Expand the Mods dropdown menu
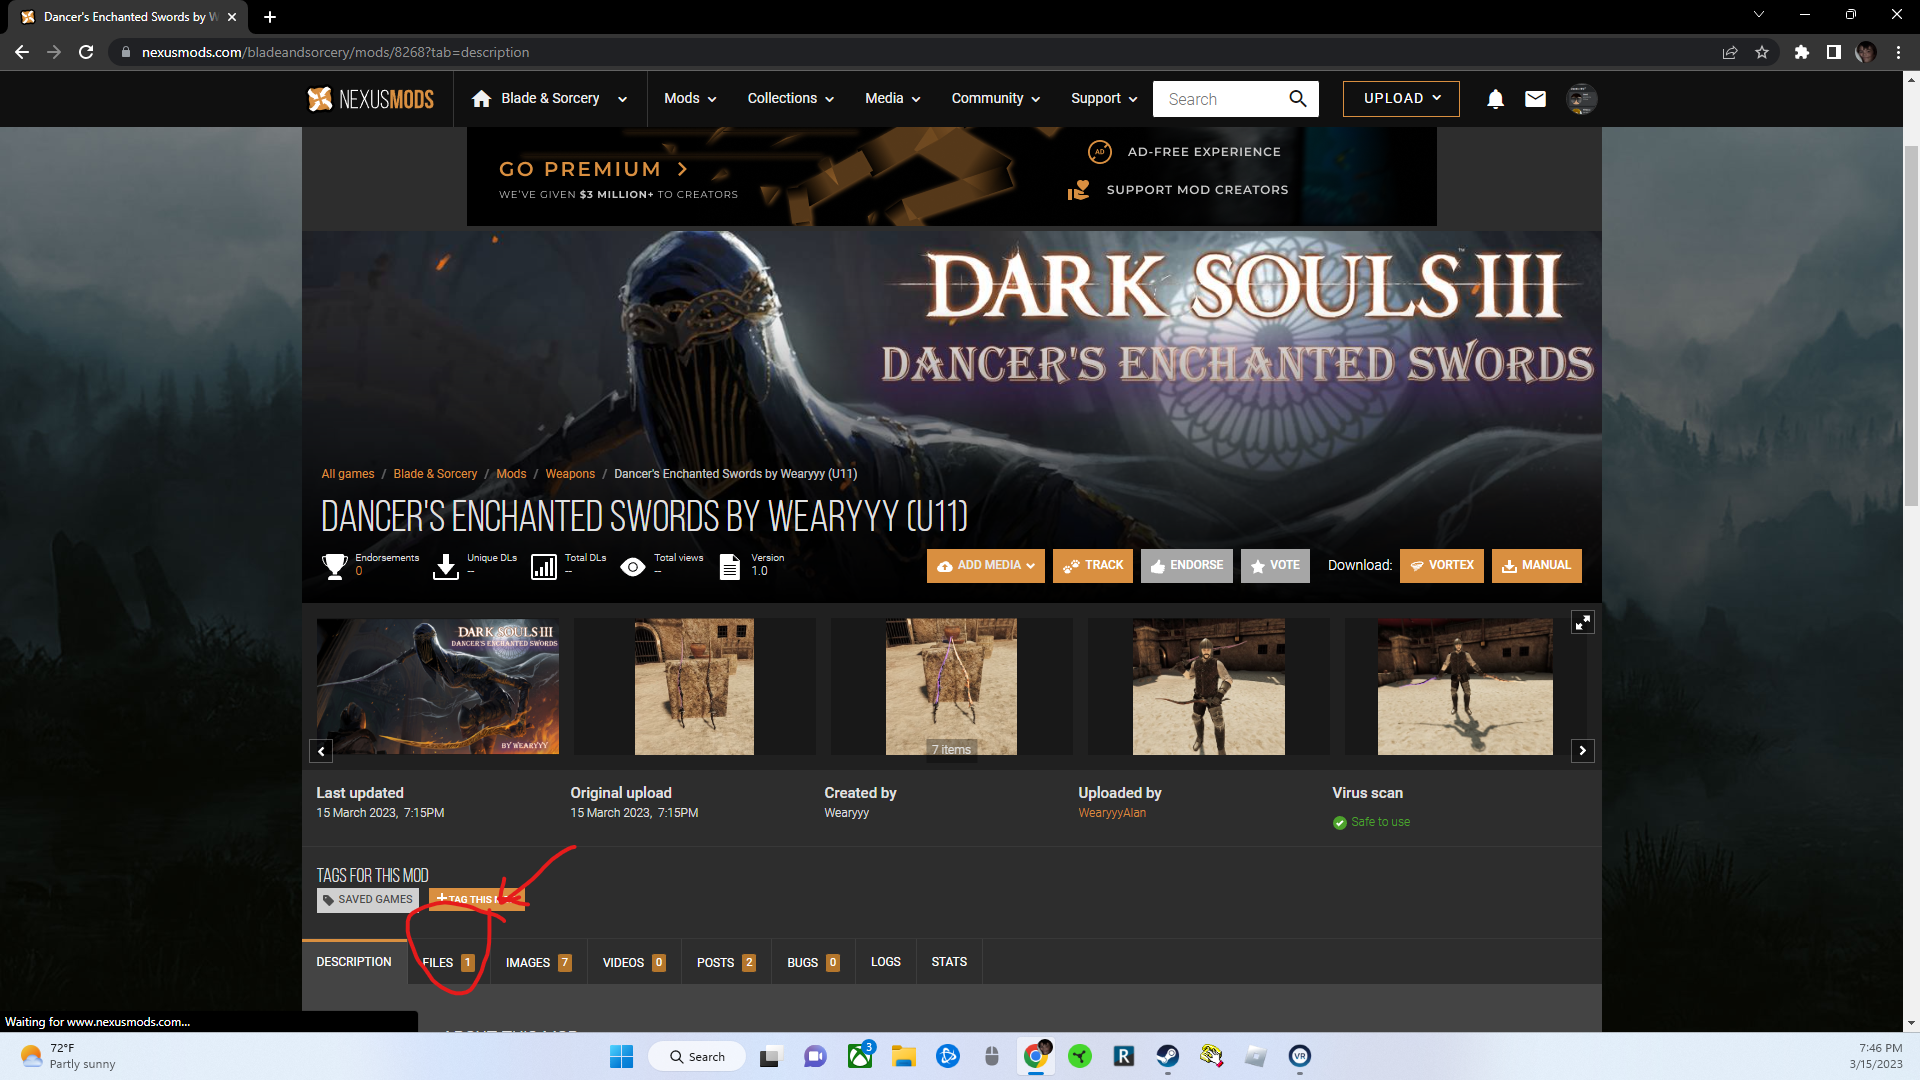 690,99
